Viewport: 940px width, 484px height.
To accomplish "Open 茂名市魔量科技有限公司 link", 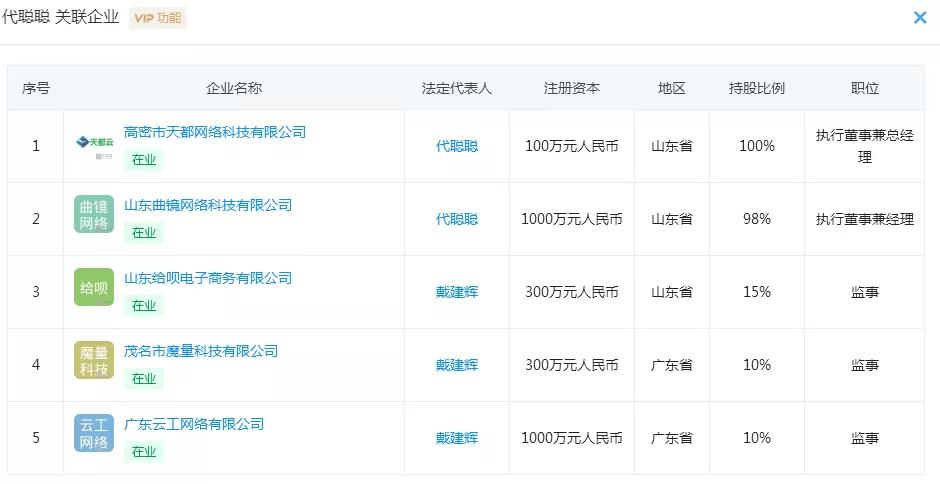I will (x=201, y=351).
